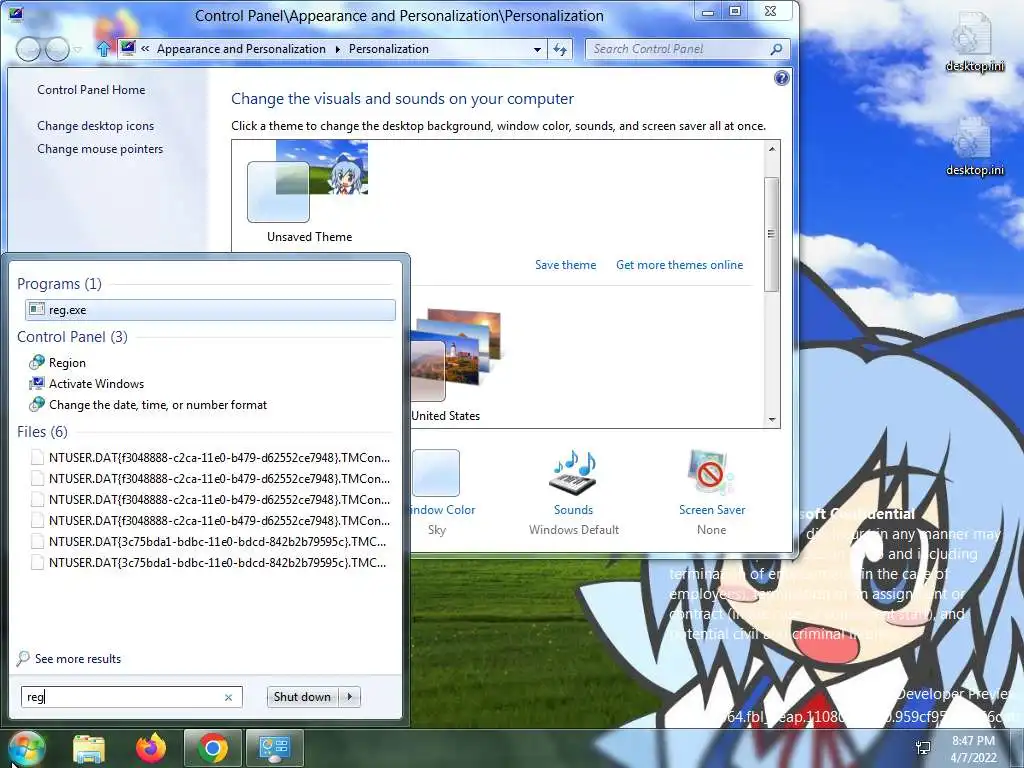Click the search magnifier in Control Panel

click(776, 49)
